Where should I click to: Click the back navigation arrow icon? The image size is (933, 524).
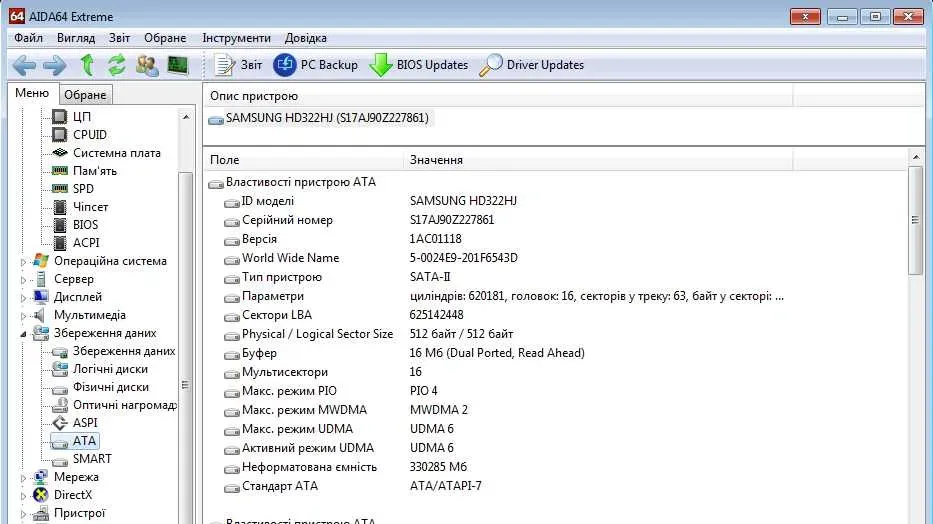point(24,65)
